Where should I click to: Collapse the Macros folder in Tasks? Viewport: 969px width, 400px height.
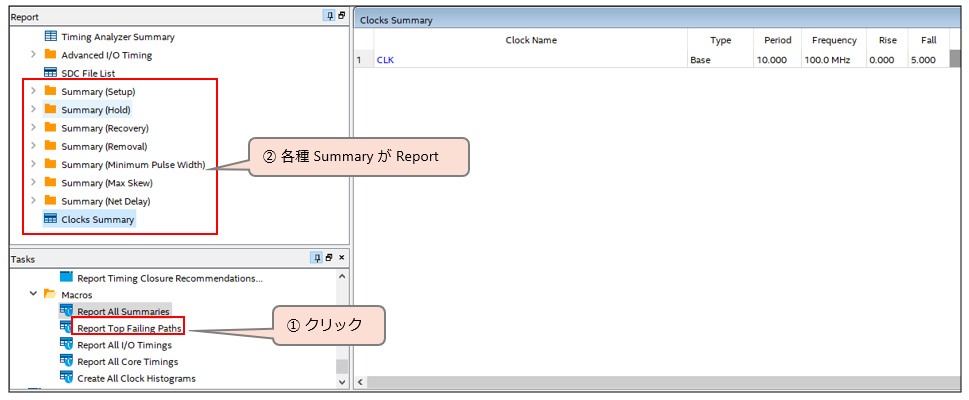coord(33,295)
